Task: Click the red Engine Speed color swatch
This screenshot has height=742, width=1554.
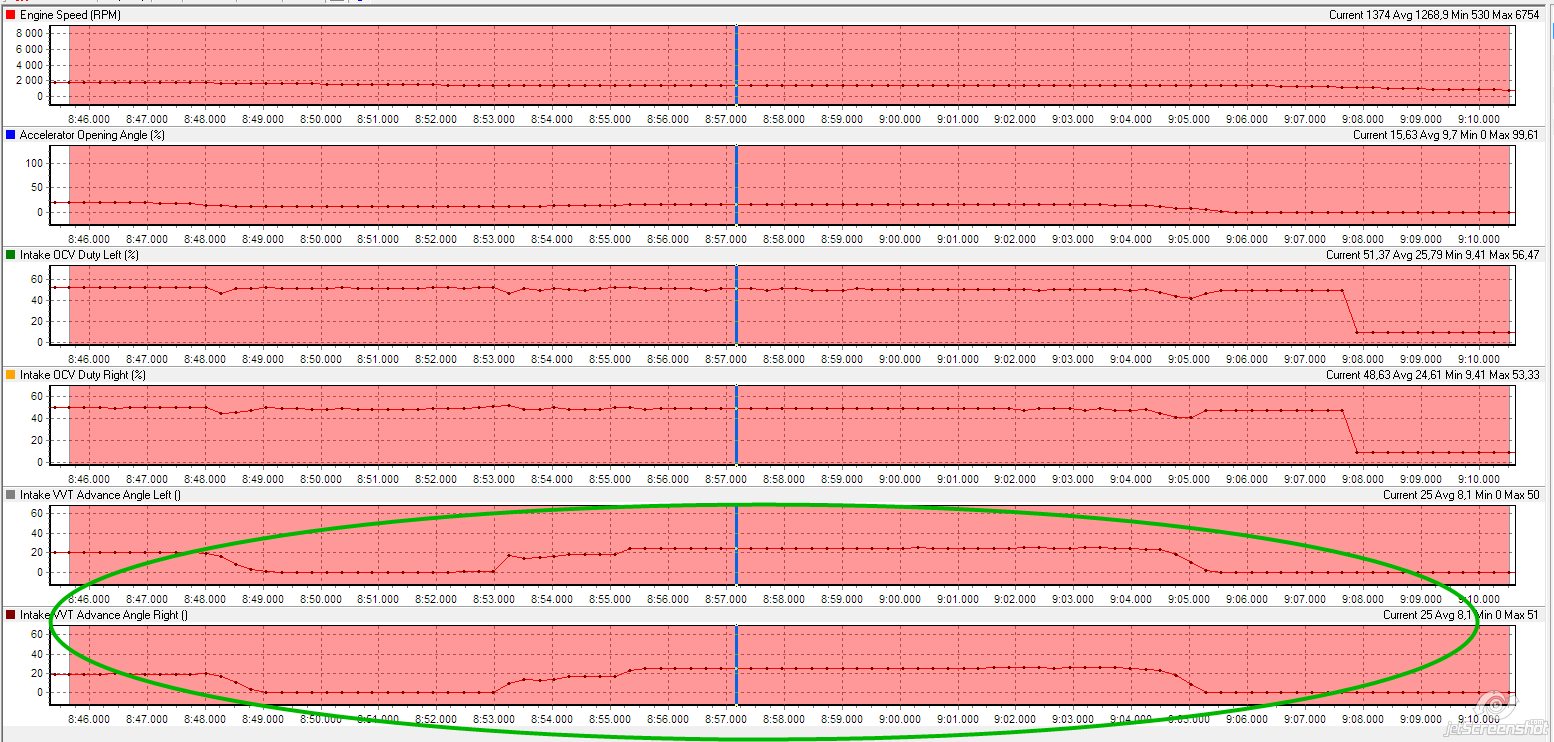Action: coord(10,15)
